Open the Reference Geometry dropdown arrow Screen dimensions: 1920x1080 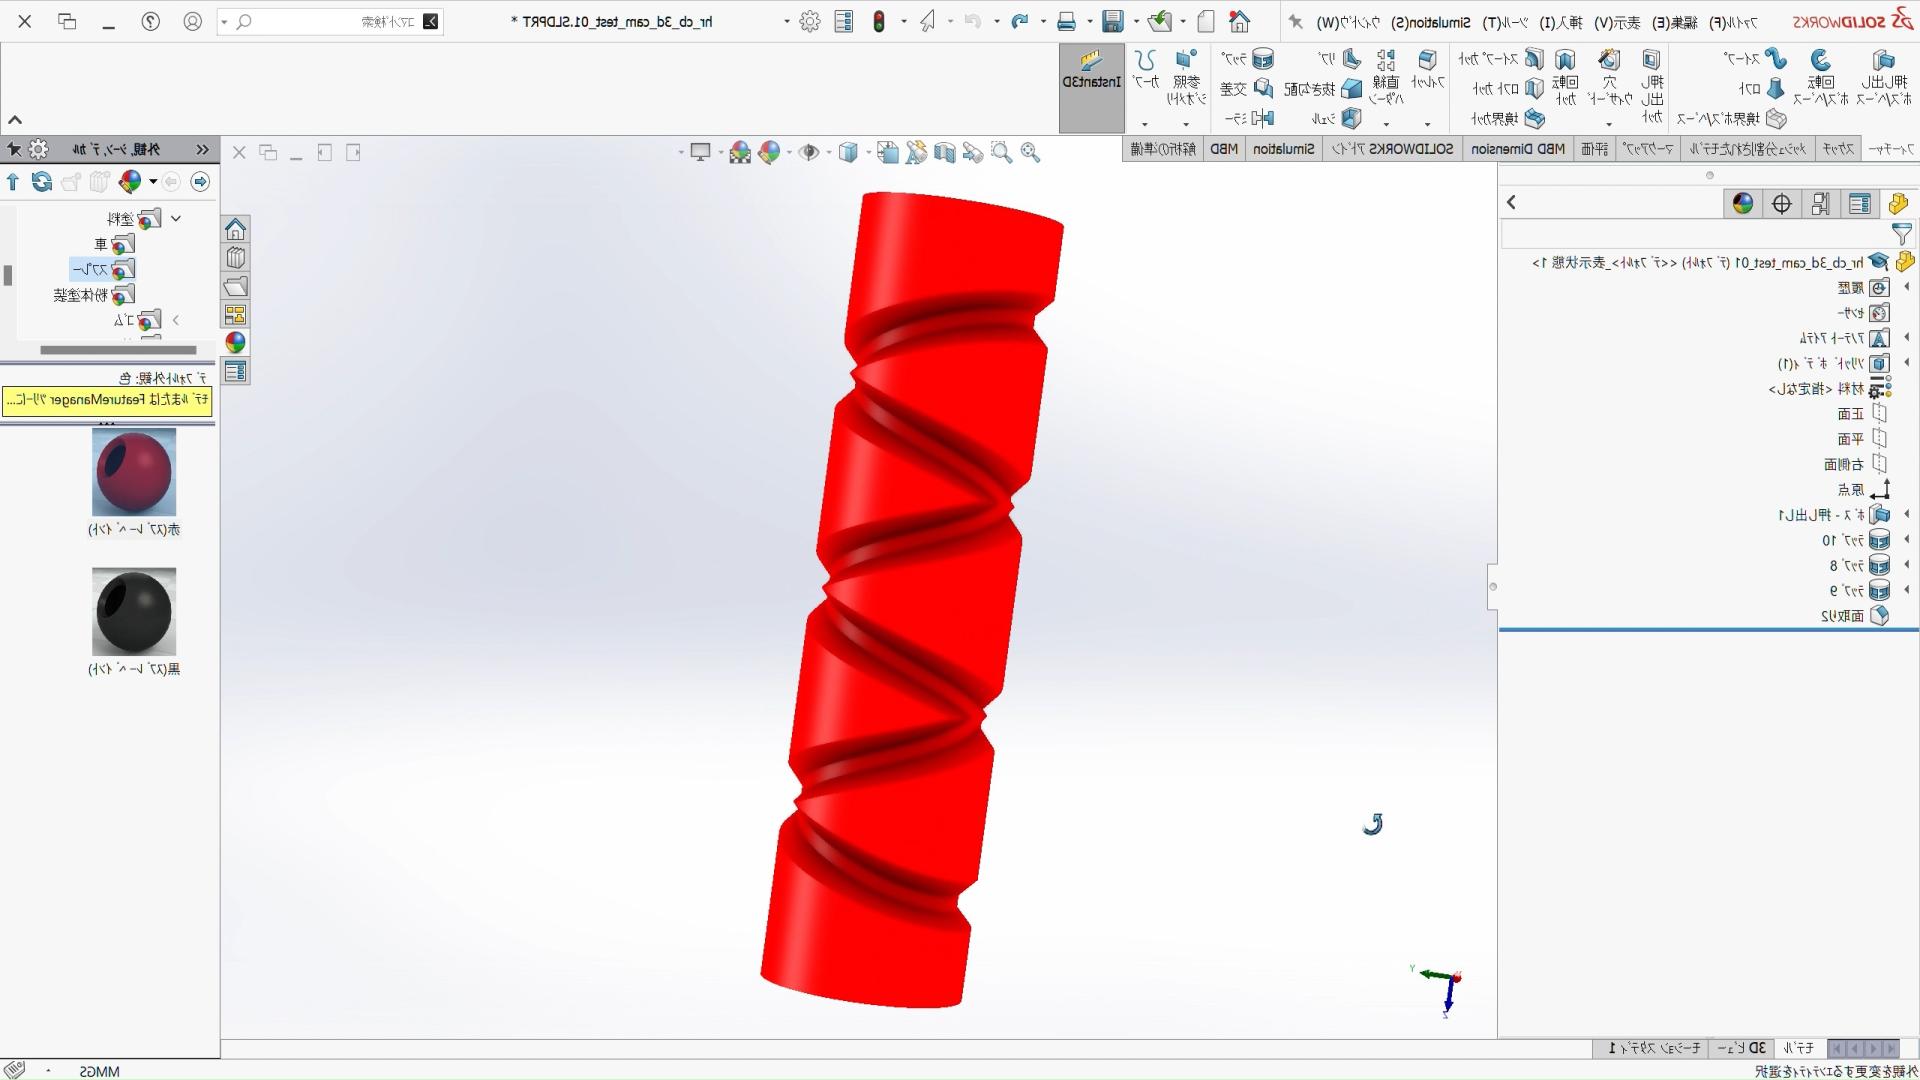click(1186, 125)
